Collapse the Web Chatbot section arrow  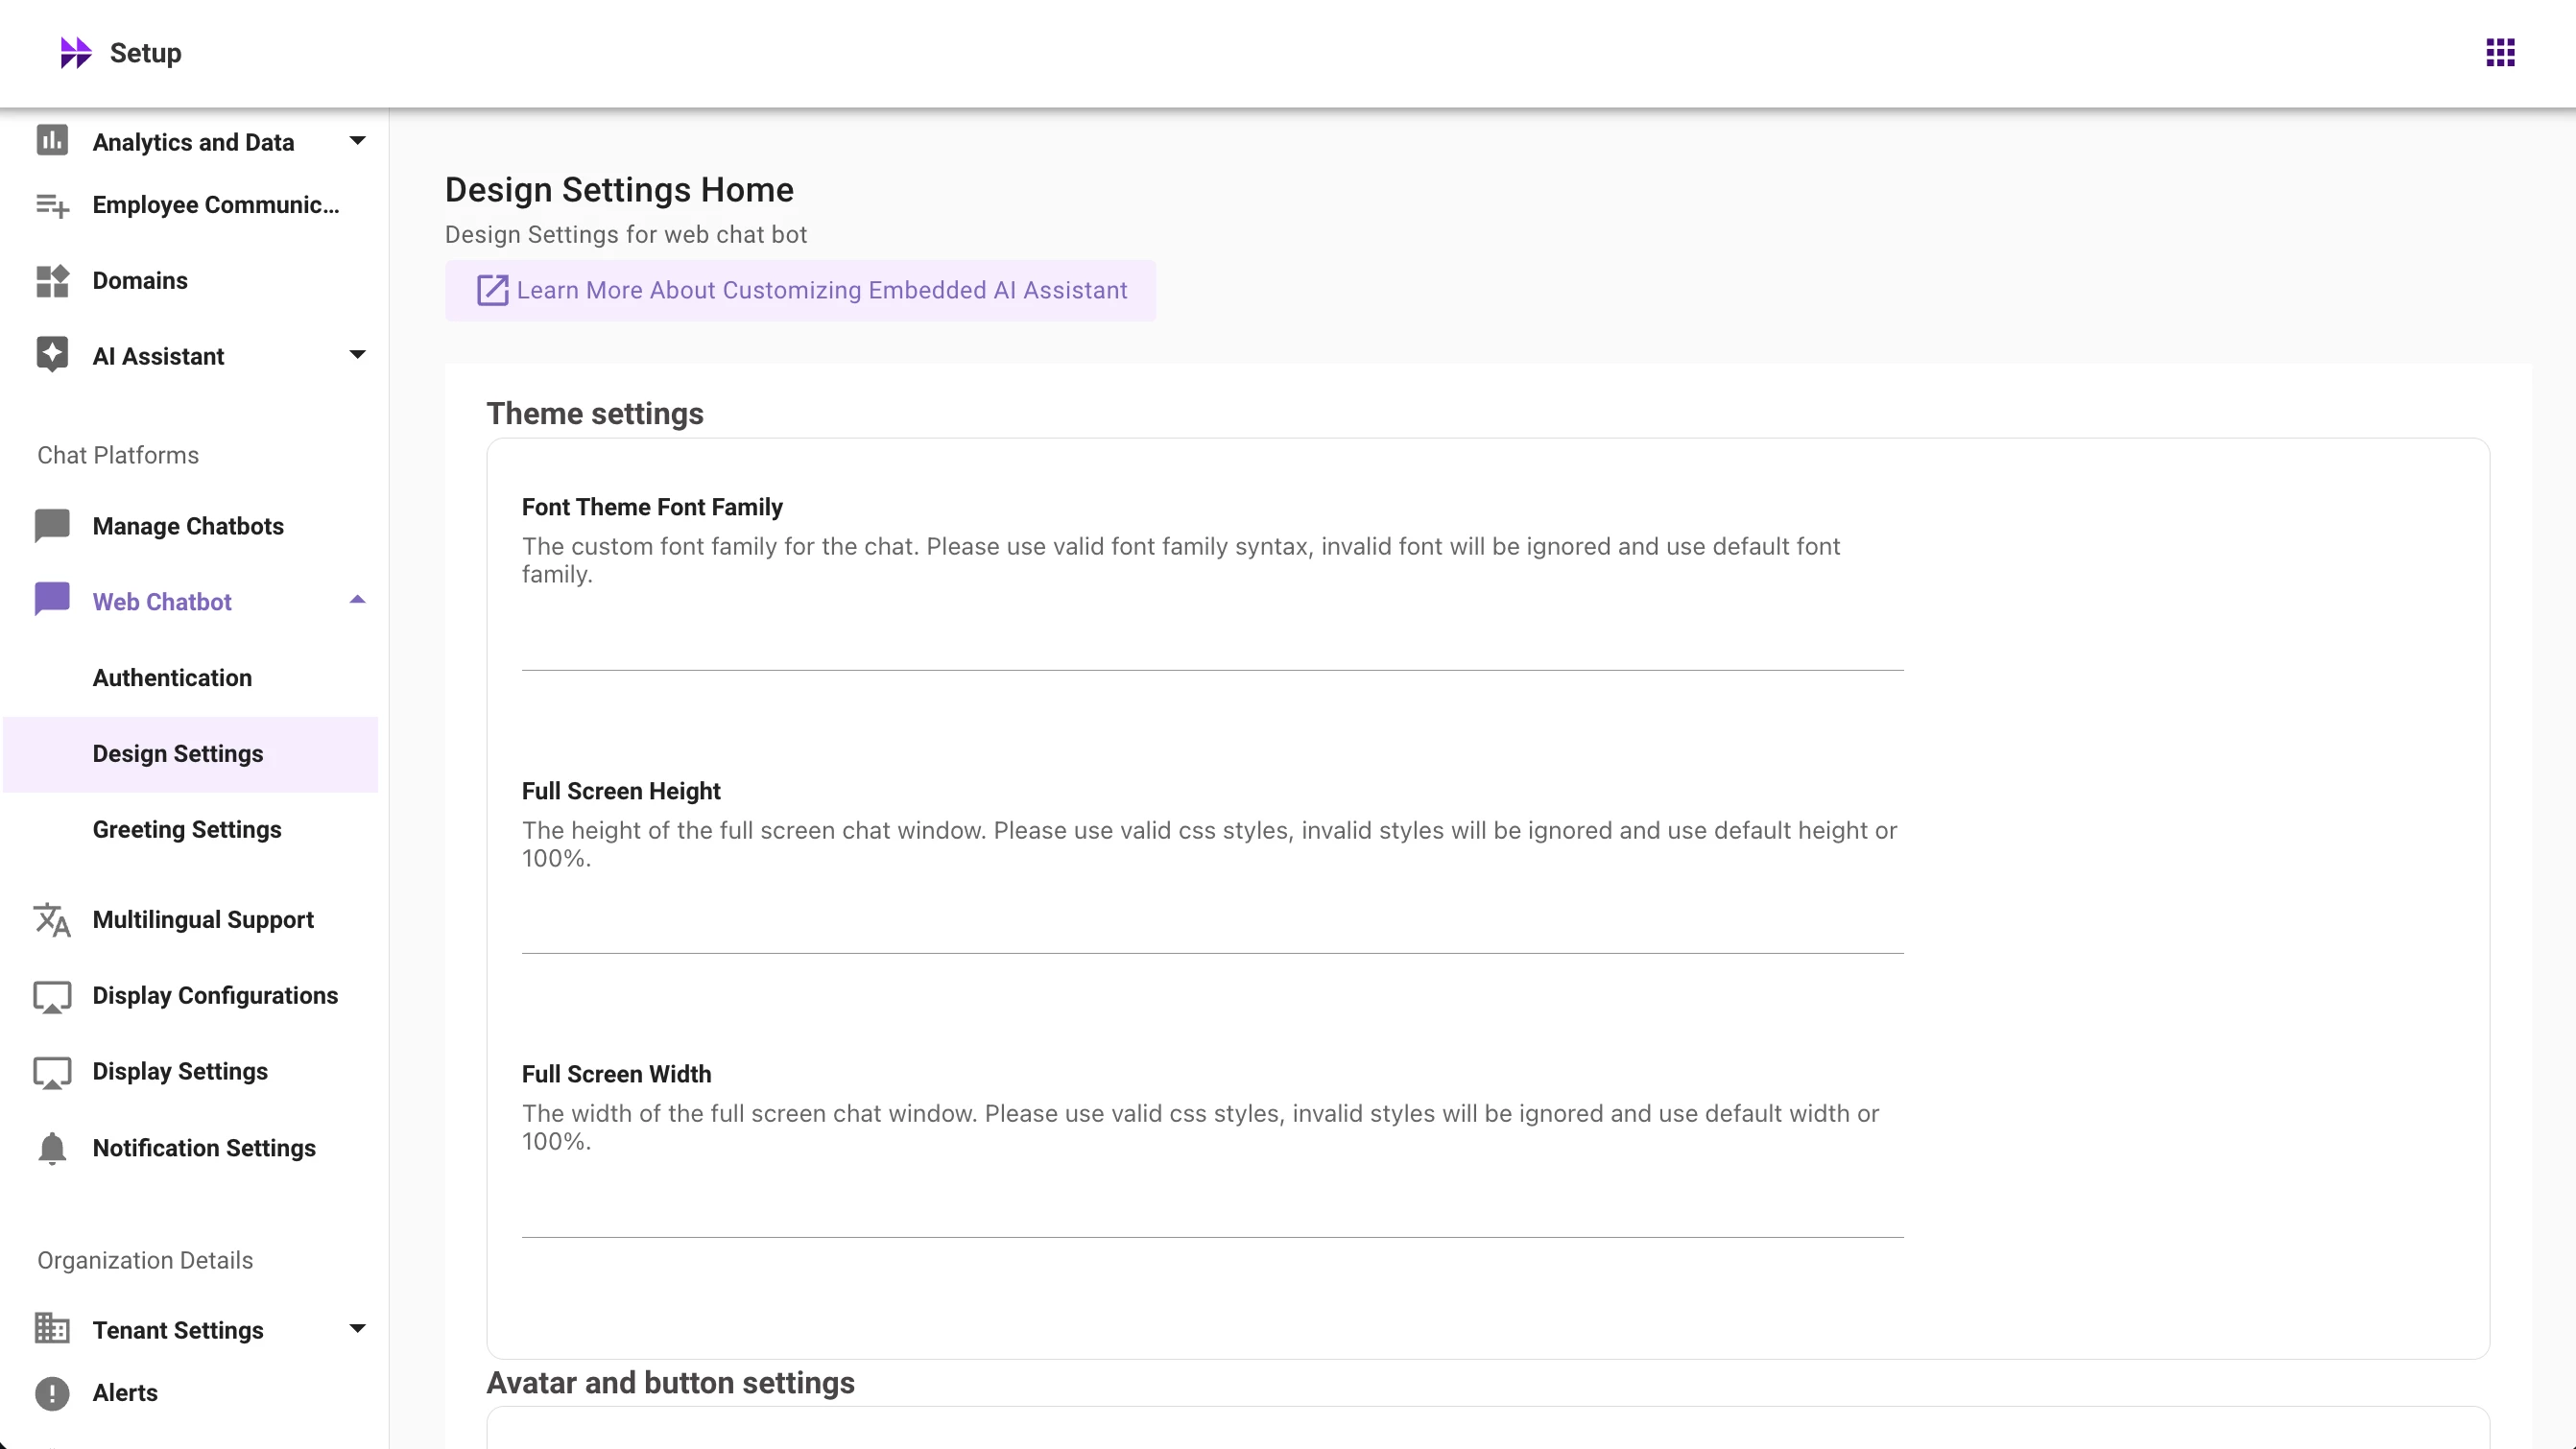[357, 600]
